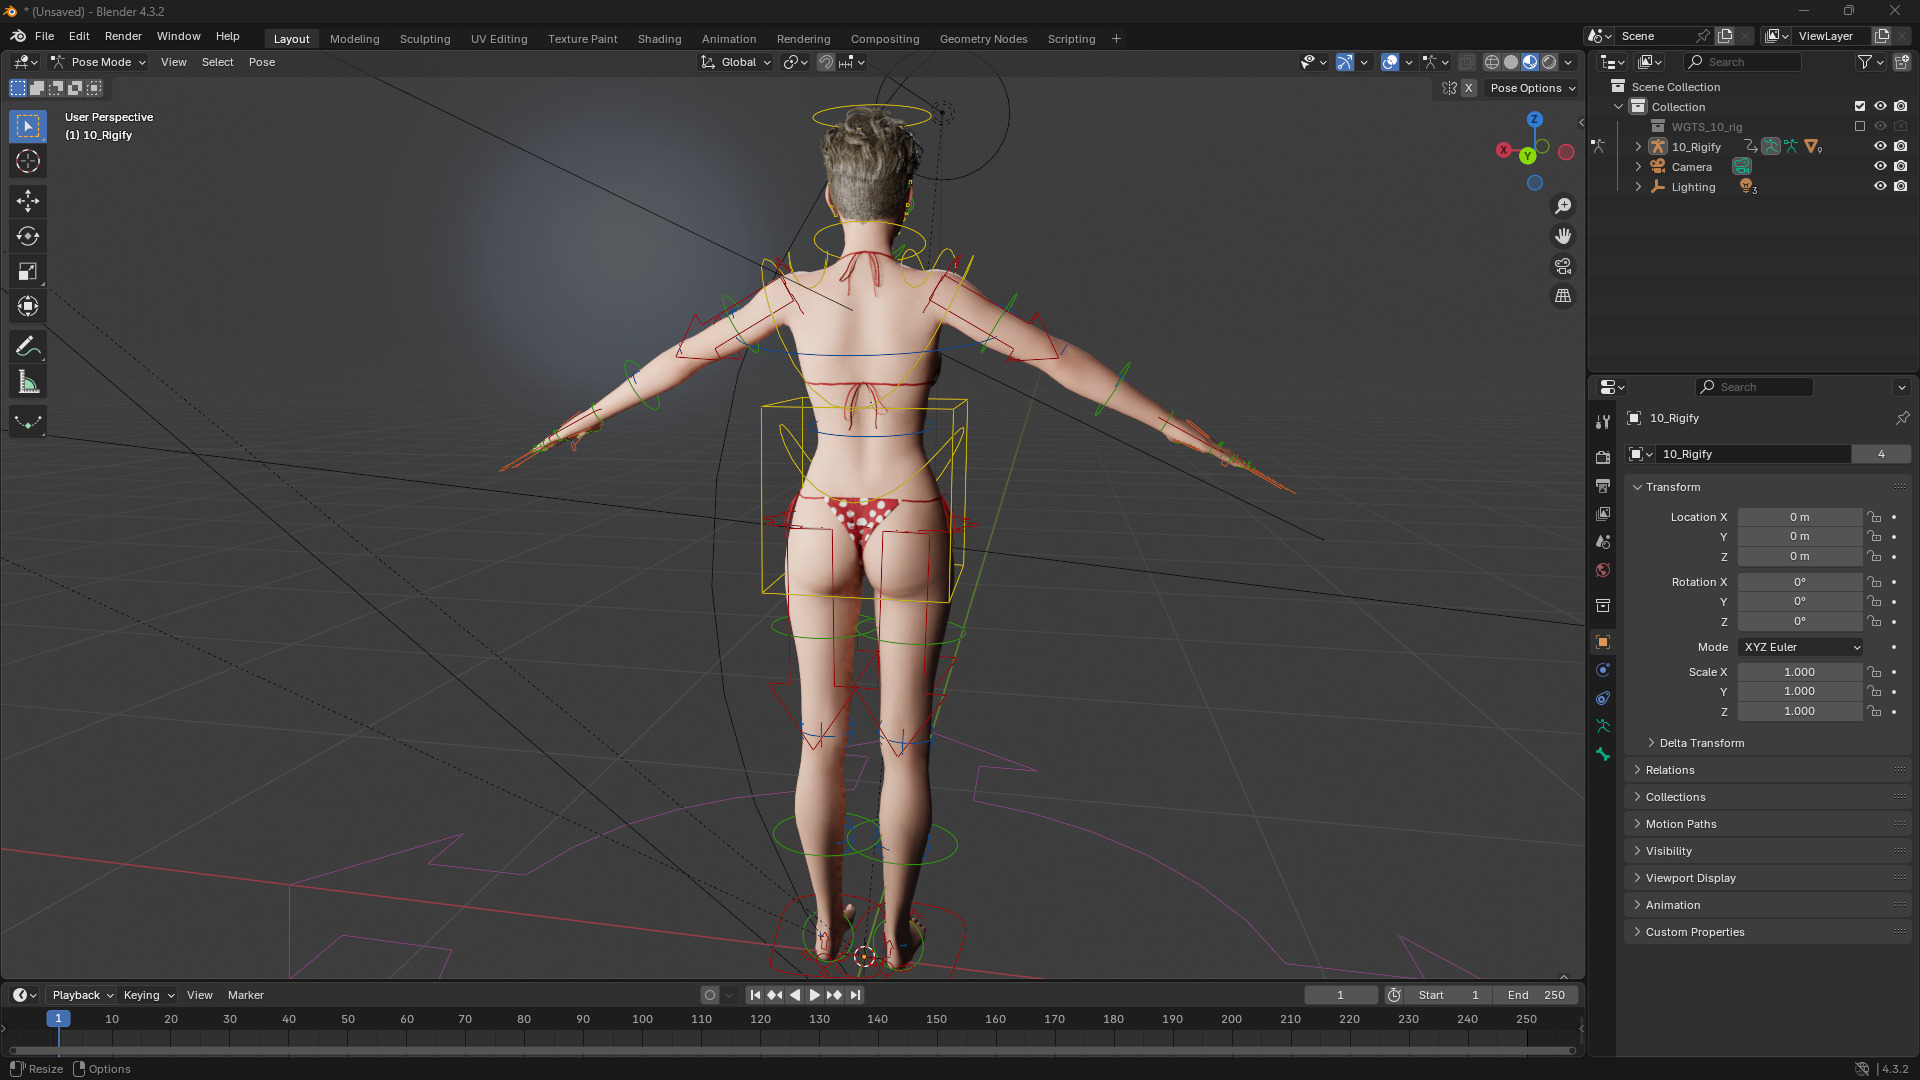This screenshot has height=1080, width=1920.
Task: Uncheck Collection exclude checkbox
Action: coord(1860,106)
